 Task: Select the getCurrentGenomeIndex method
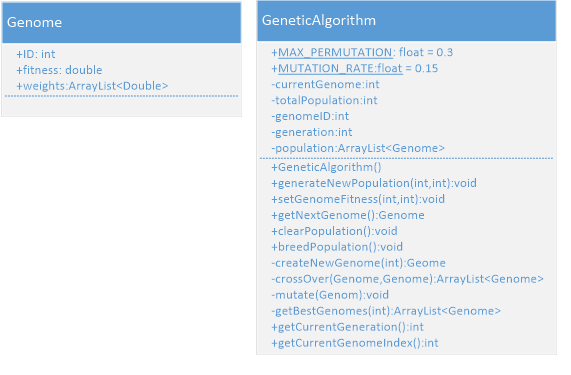click(355, 343)
